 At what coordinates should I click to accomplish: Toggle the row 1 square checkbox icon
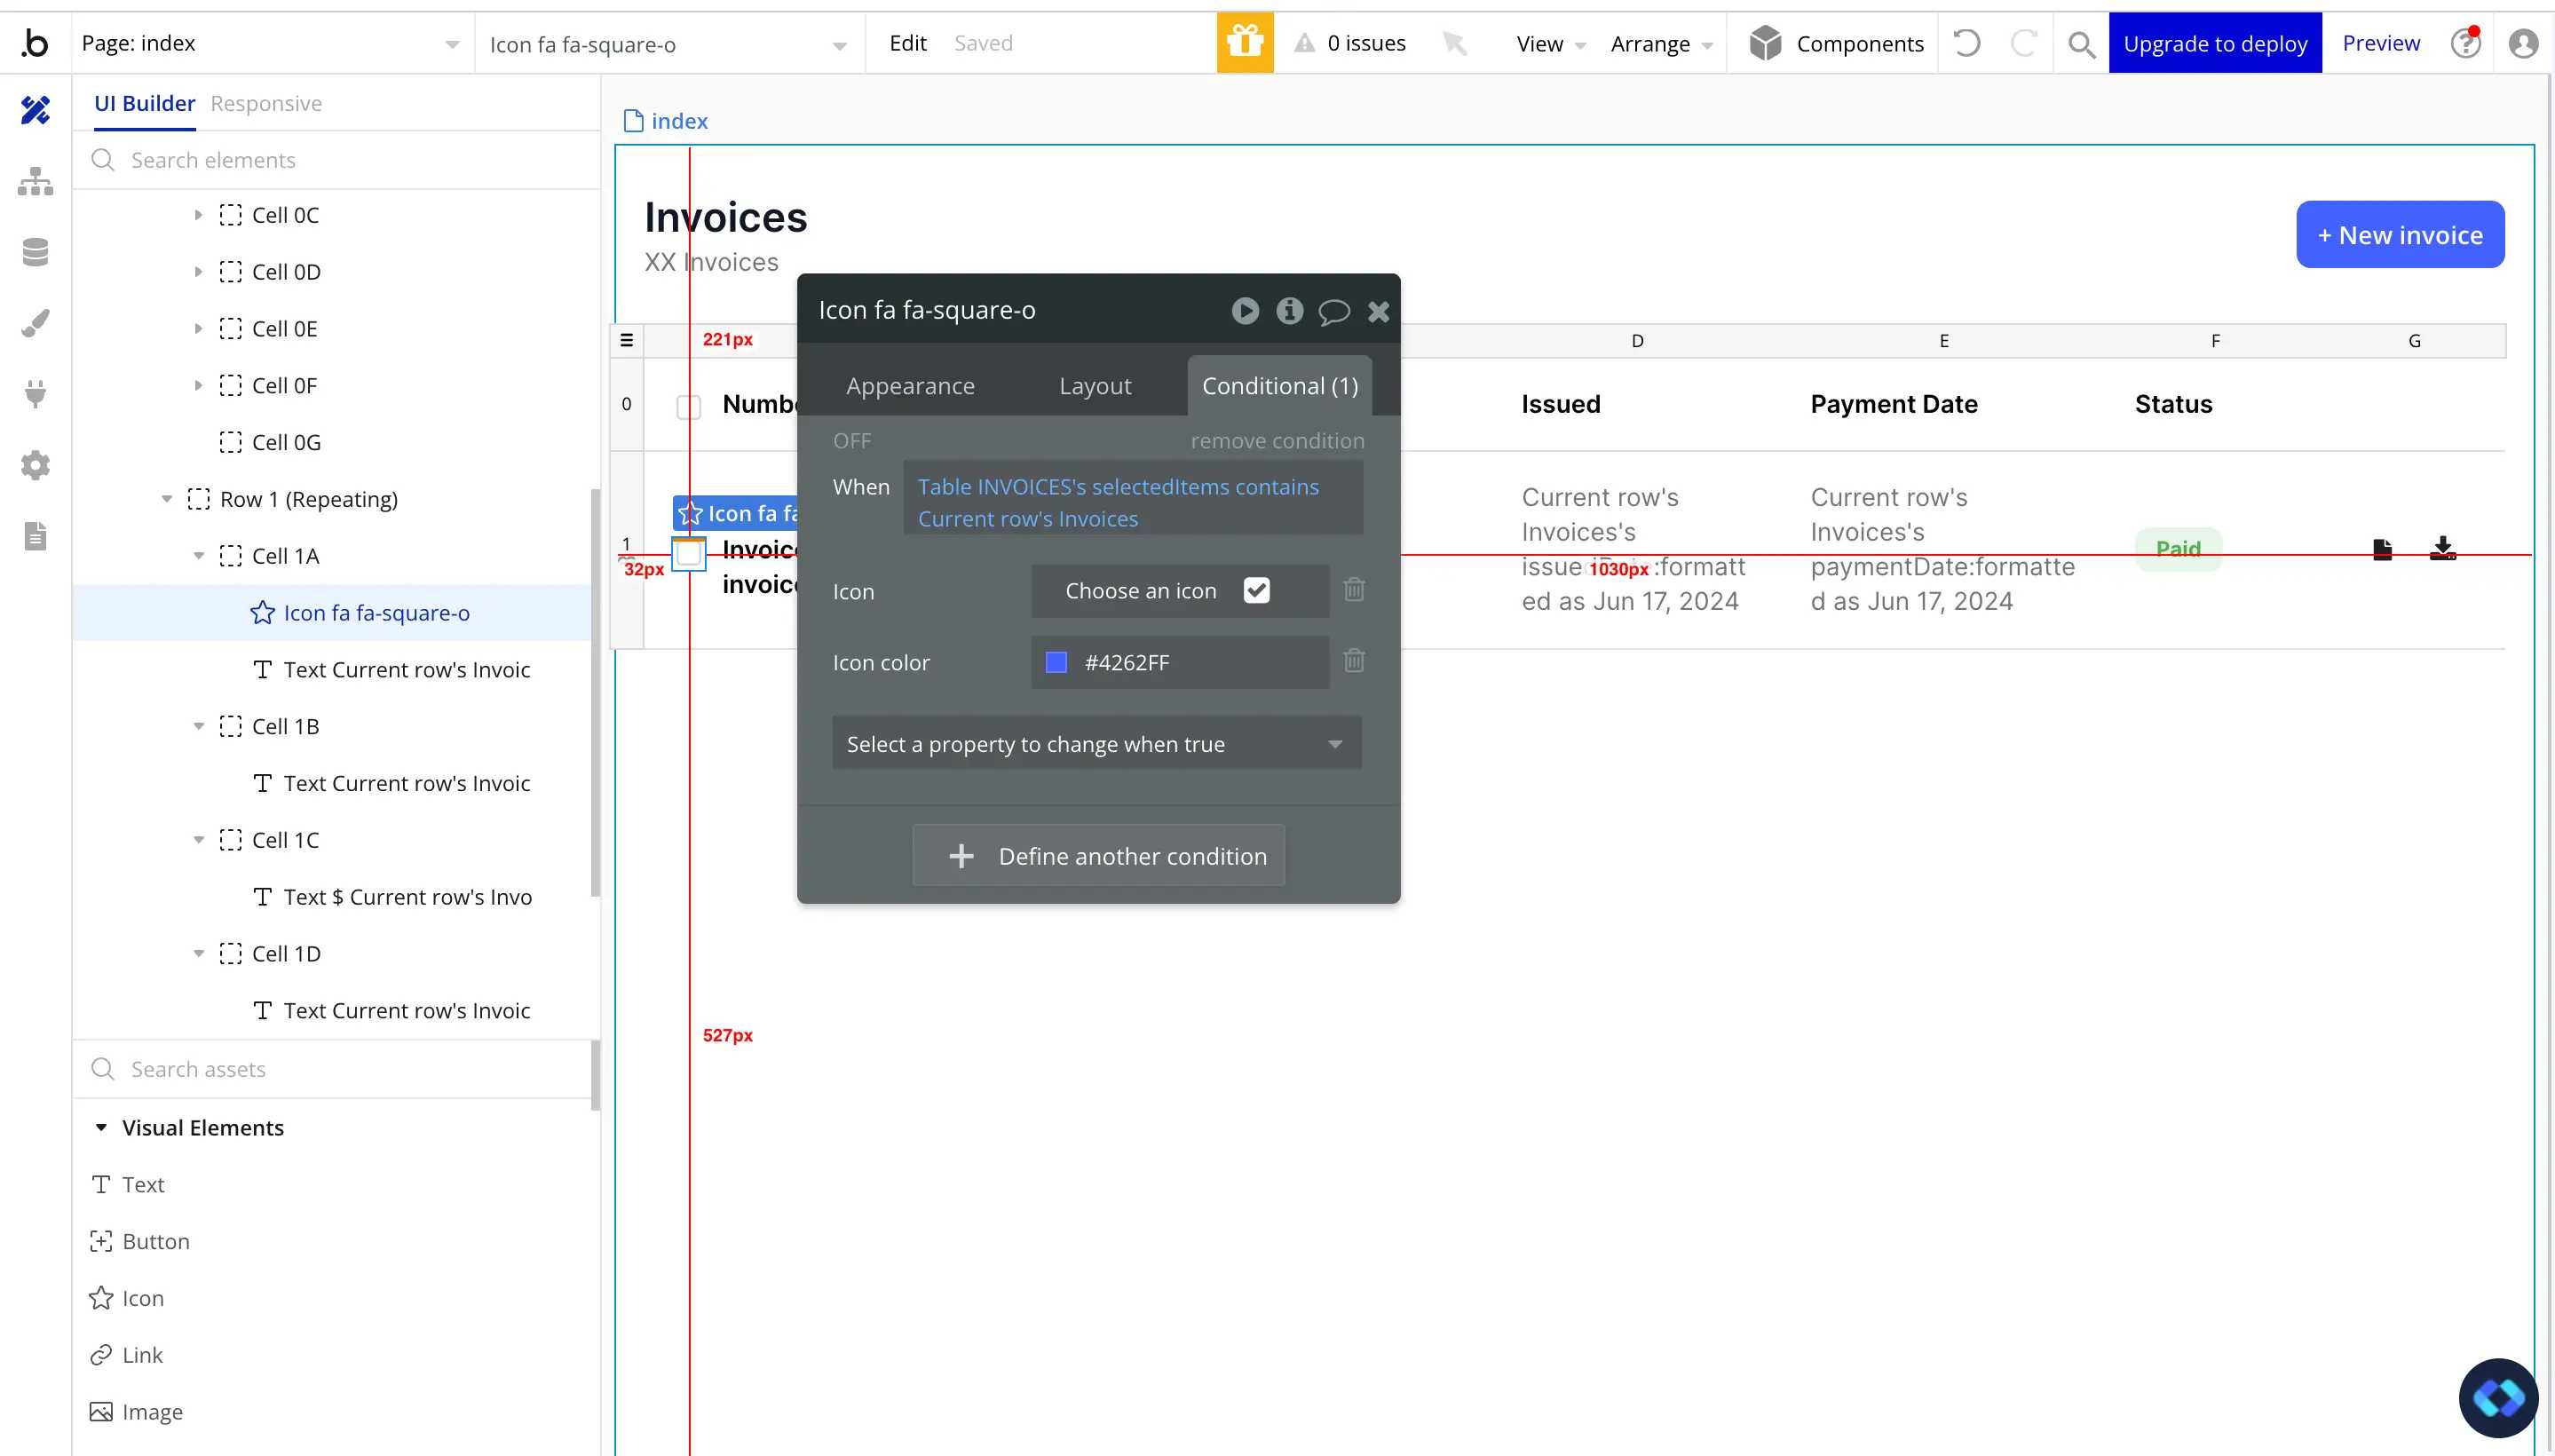(689, 553)
